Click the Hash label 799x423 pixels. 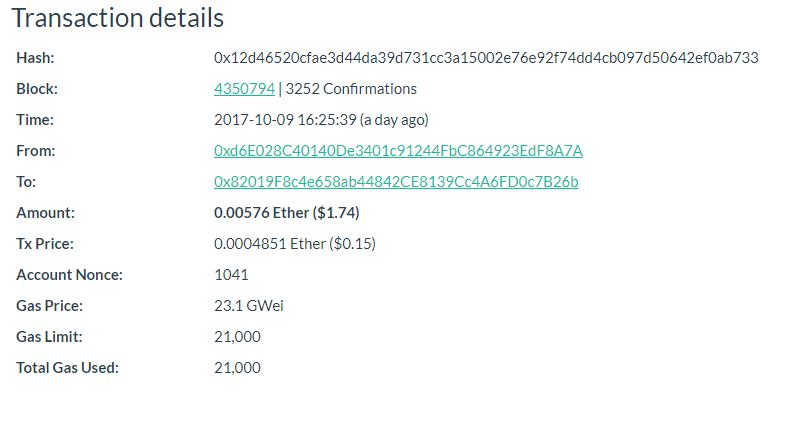35,58
